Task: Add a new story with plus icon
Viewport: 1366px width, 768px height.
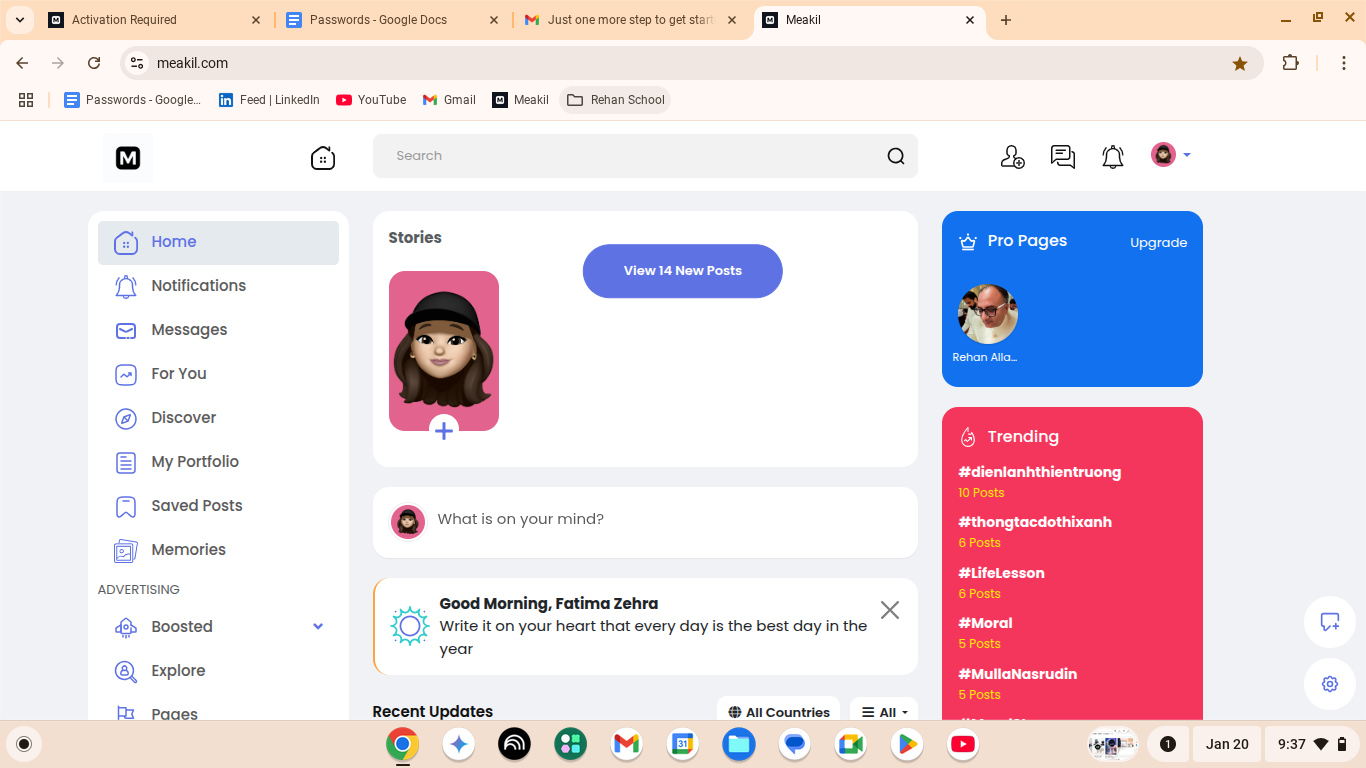Action: coord(444,430)
